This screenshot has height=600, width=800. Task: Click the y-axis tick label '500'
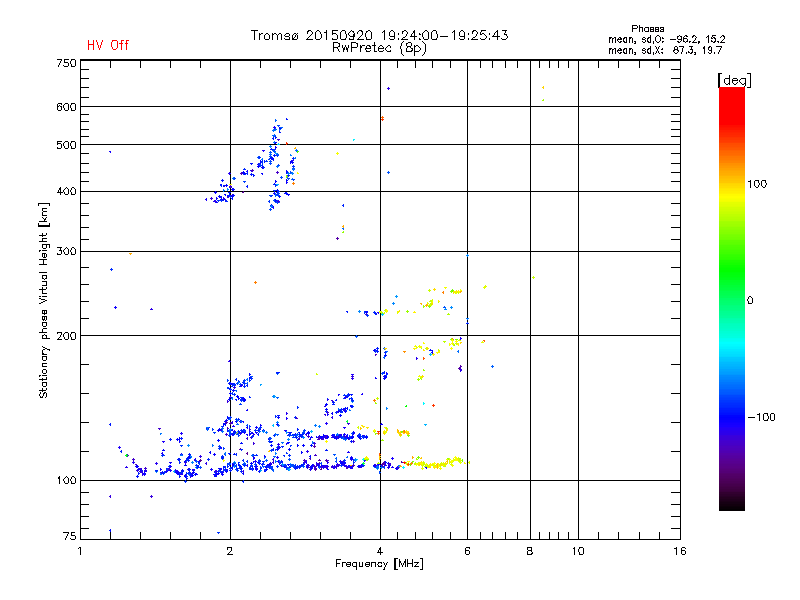point(66,145)
